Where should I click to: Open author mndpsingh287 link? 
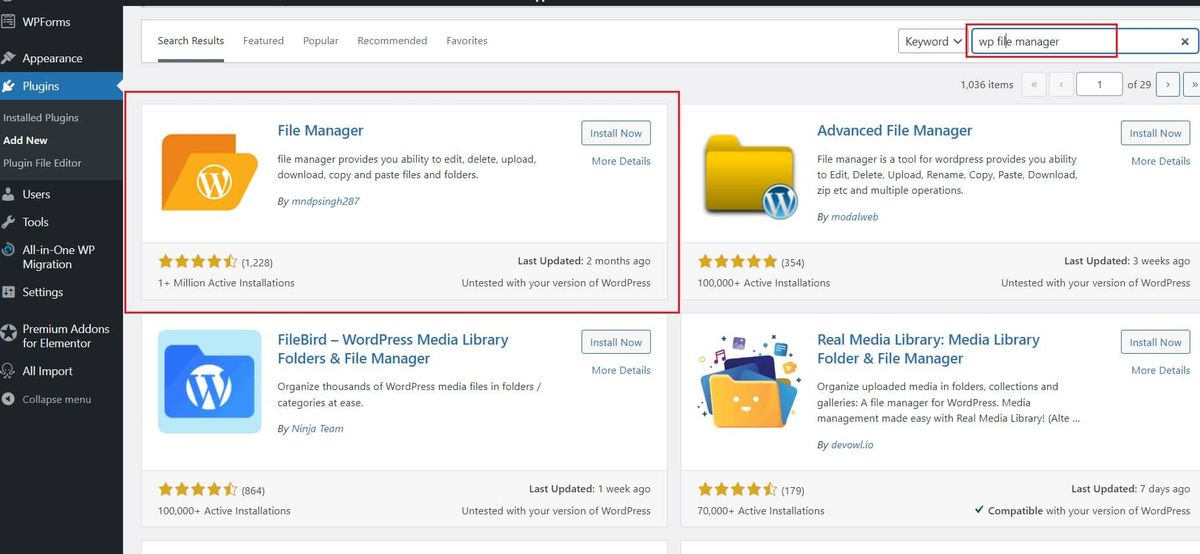point(325,201)
